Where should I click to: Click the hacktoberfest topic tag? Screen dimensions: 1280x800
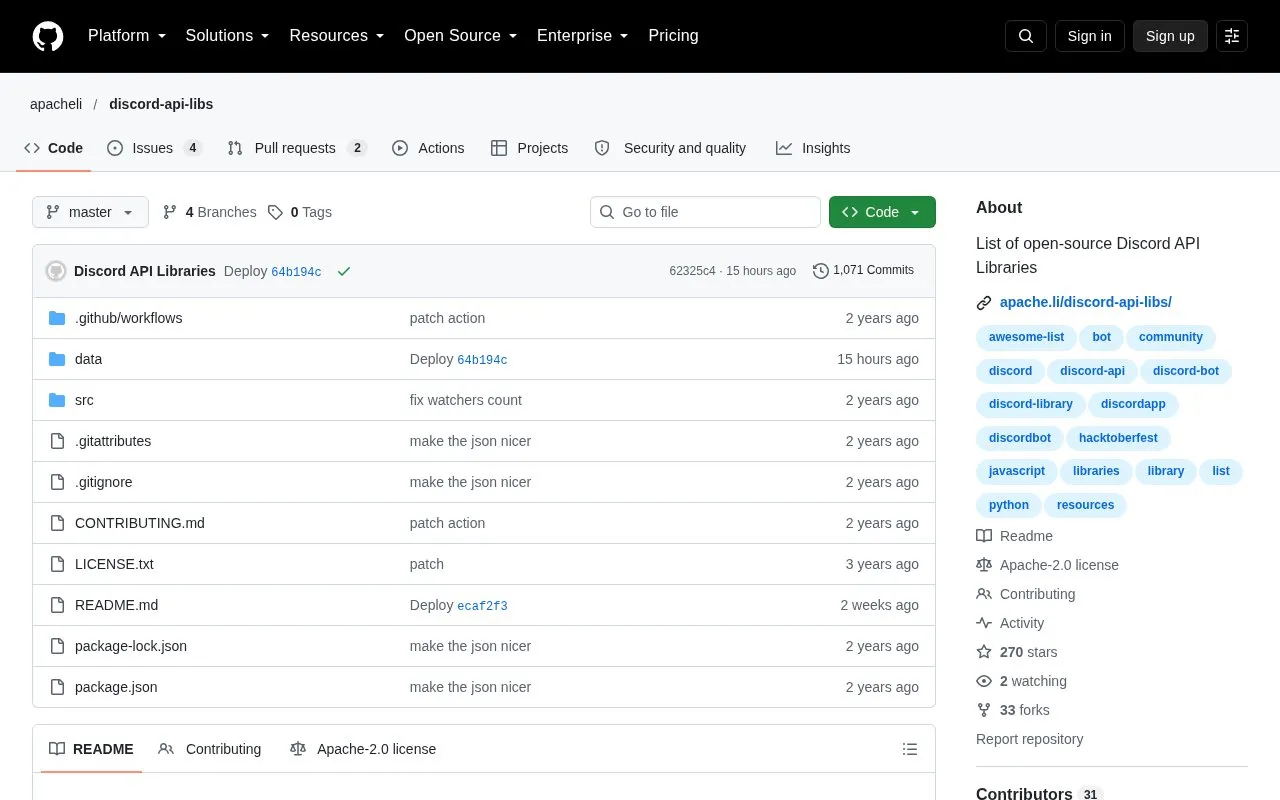click(x=1118, y=438)
